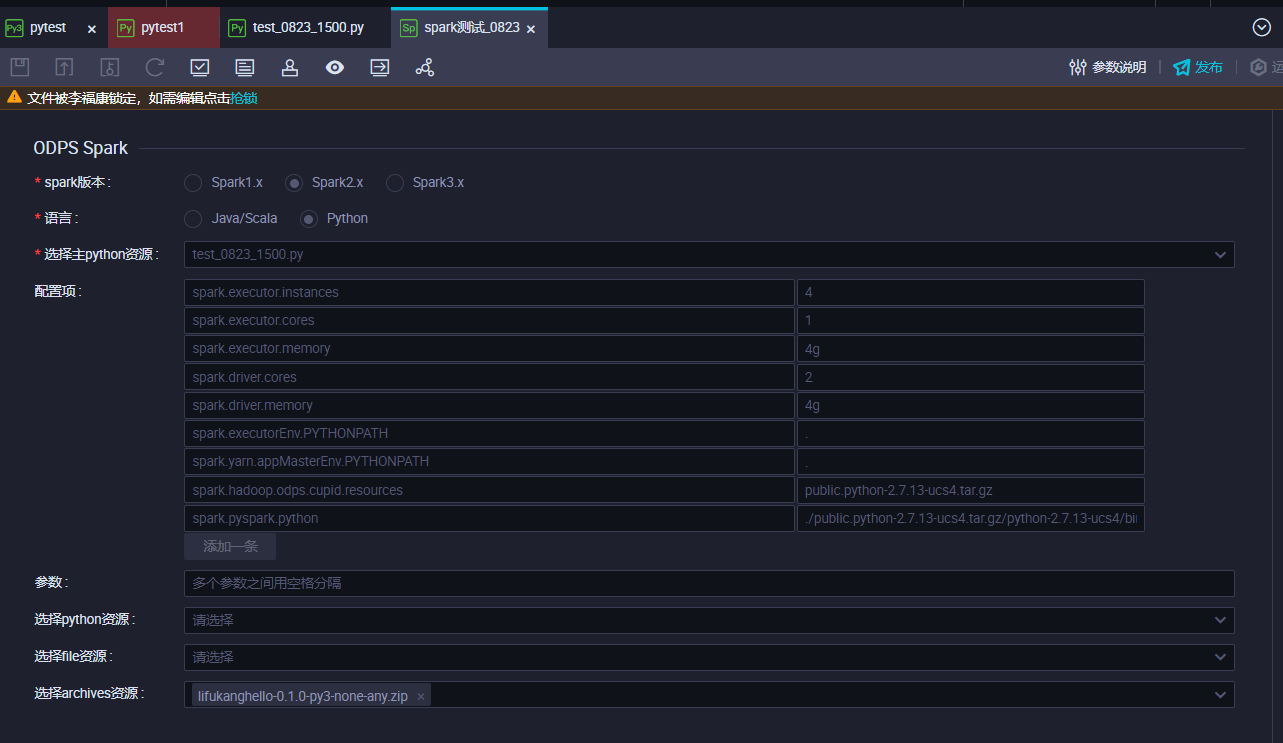This screenshot has width=1283, height=743.
Task: Click the spark.executor.instances key field
Action: click(489, 292)
